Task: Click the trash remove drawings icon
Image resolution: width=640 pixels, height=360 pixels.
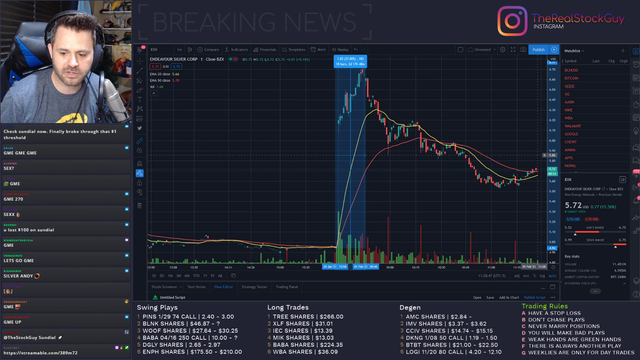Action: coord(140,205)
